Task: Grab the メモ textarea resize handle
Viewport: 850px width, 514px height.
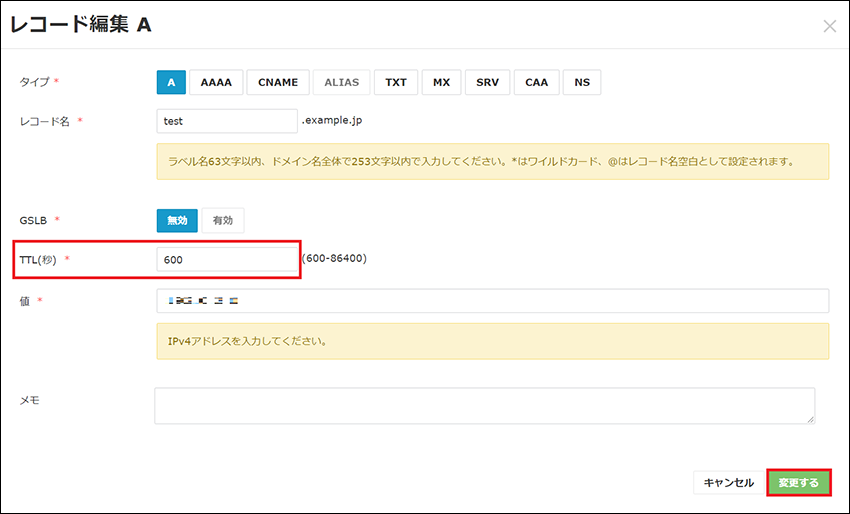Action: coord(811,420)
